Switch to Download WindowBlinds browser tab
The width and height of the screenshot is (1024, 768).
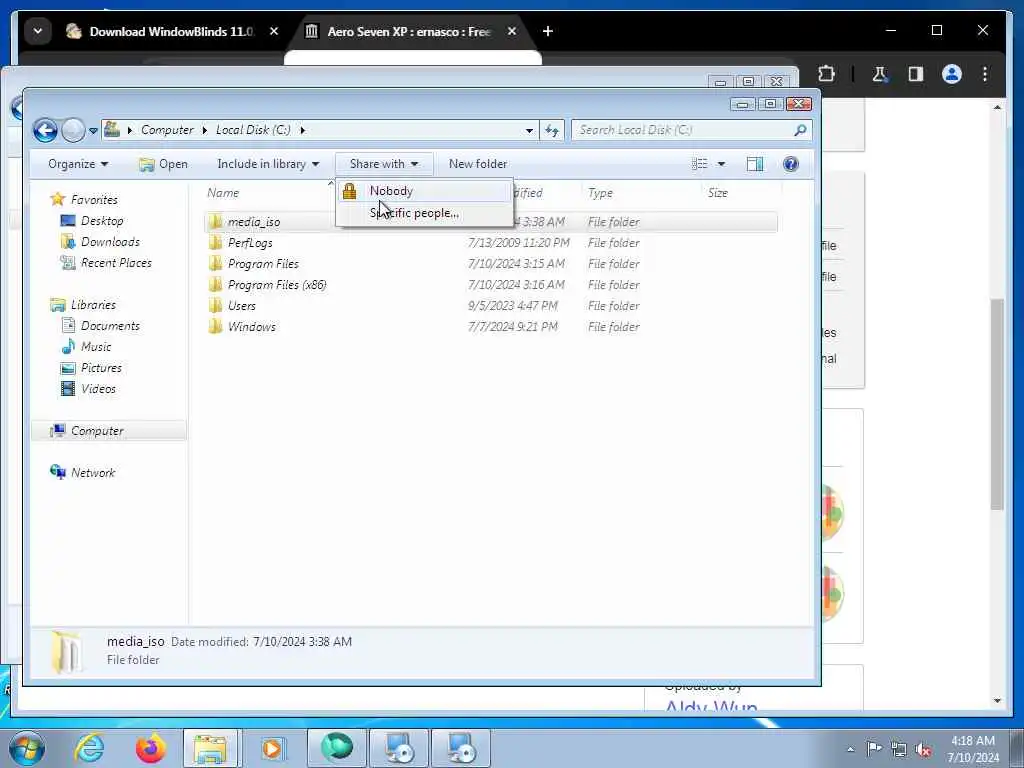point(170,31)
